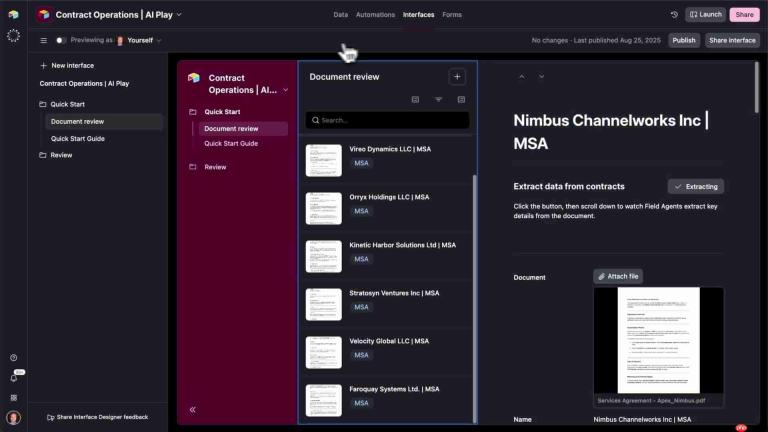Open the group records icon in list toolbar
Screen dimensions: 768x432
click(x=415, y=99)
